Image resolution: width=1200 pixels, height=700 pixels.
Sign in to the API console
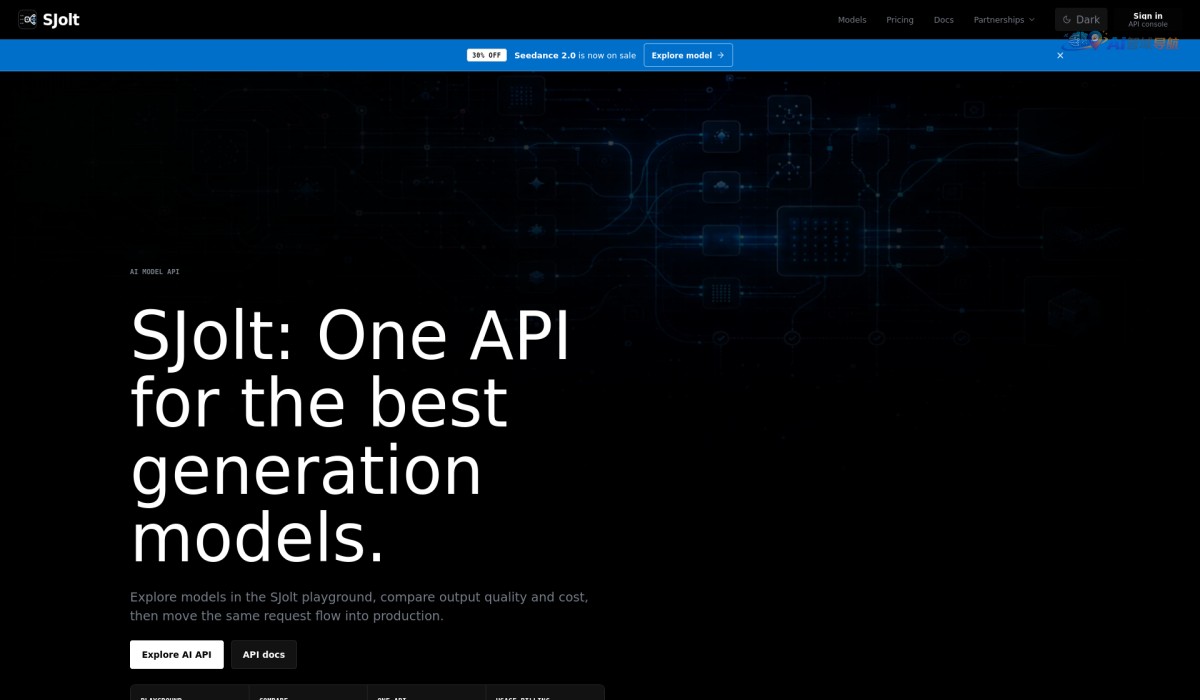[x=1148, y=19]
